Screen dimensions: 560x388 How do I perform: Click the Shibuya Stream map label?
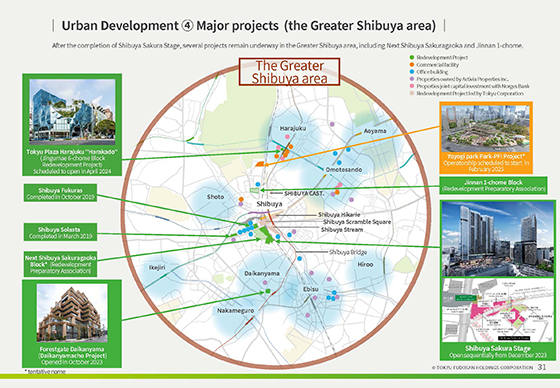tap(342, 230)
